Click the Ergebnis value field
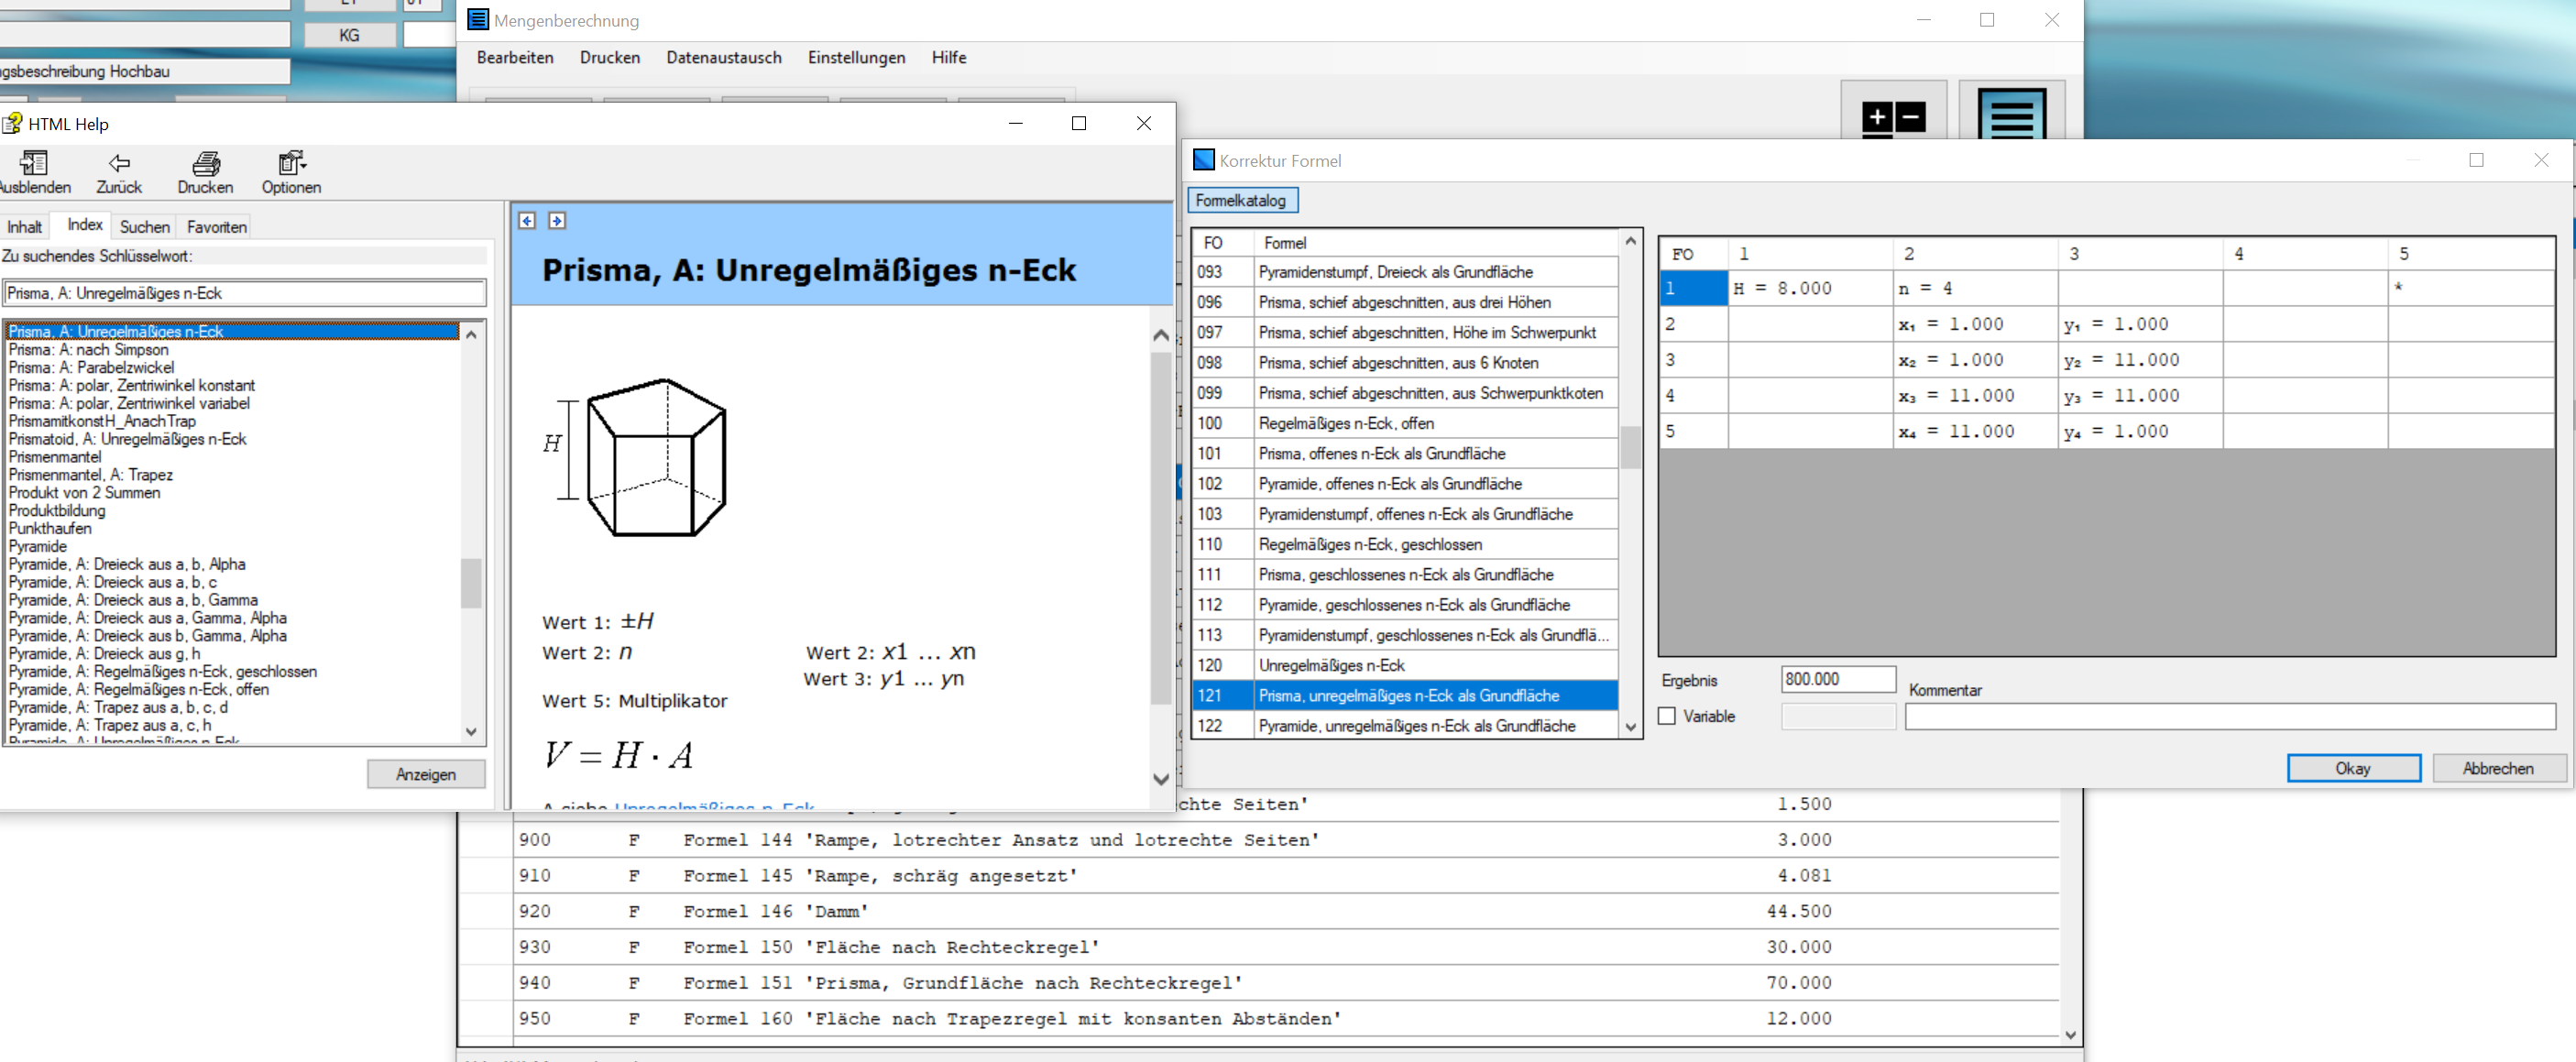 (1838, 679)
